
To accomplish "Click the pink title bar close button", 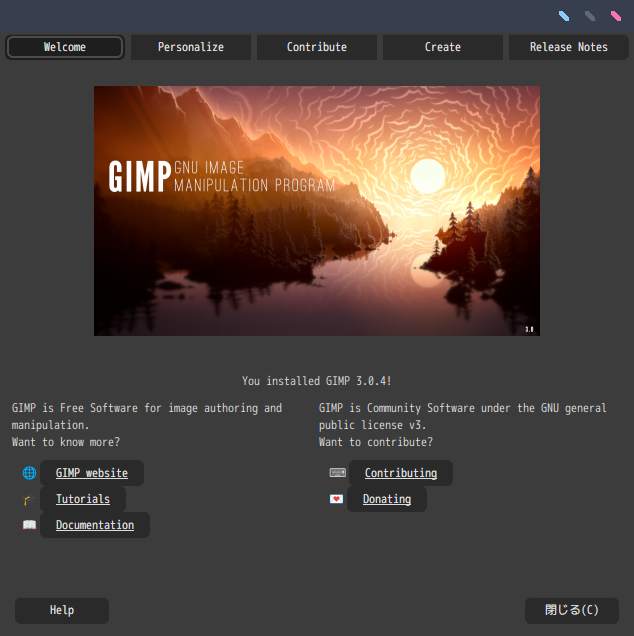I will [616, 16].
